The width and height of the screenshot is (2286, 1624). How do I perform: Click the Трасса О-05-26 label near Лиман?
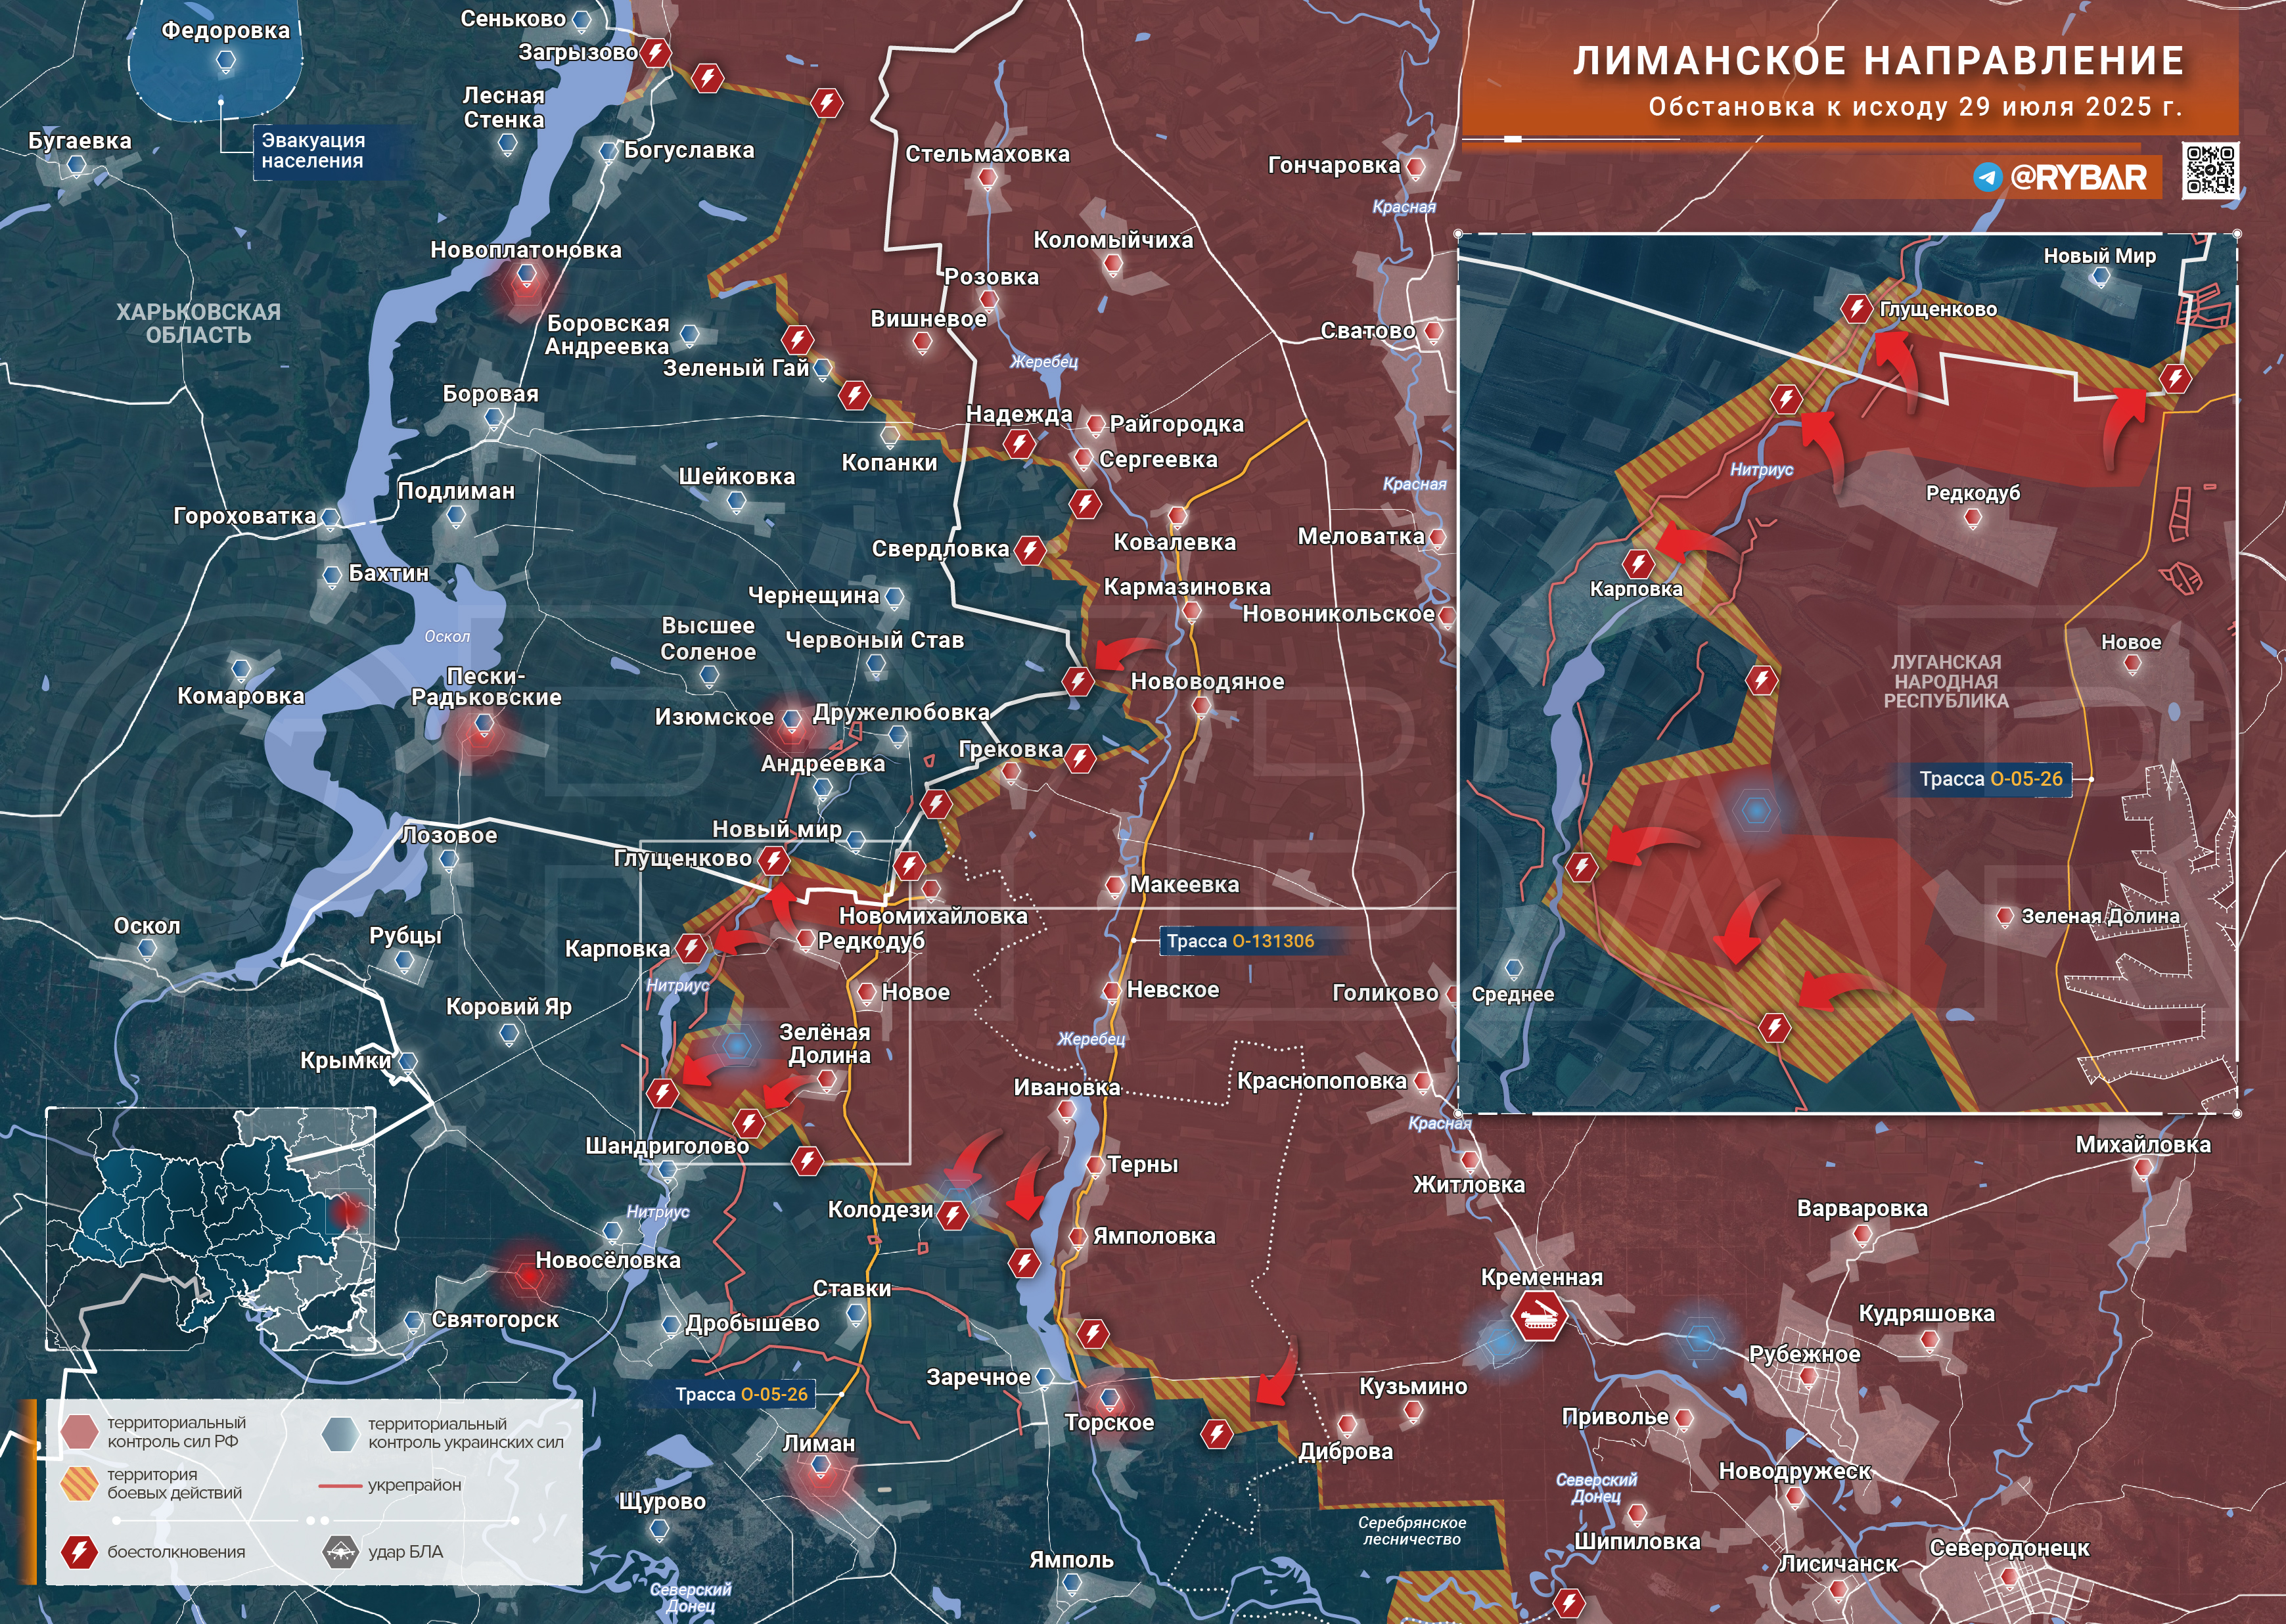tap(741, 1394)
